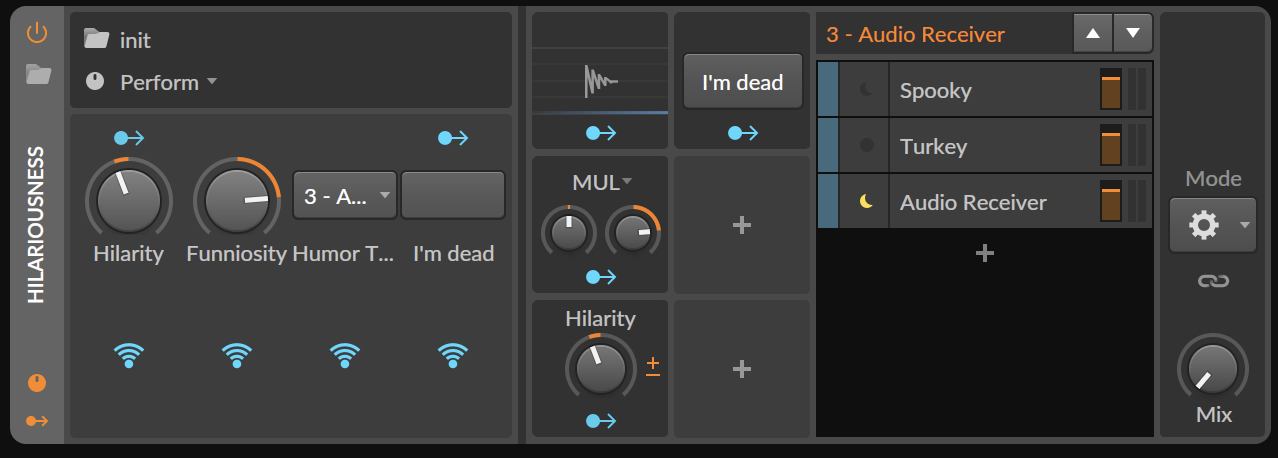Open the Perform remote page dropdown
Screen dimensions: 1278x458
pos(168,83)
